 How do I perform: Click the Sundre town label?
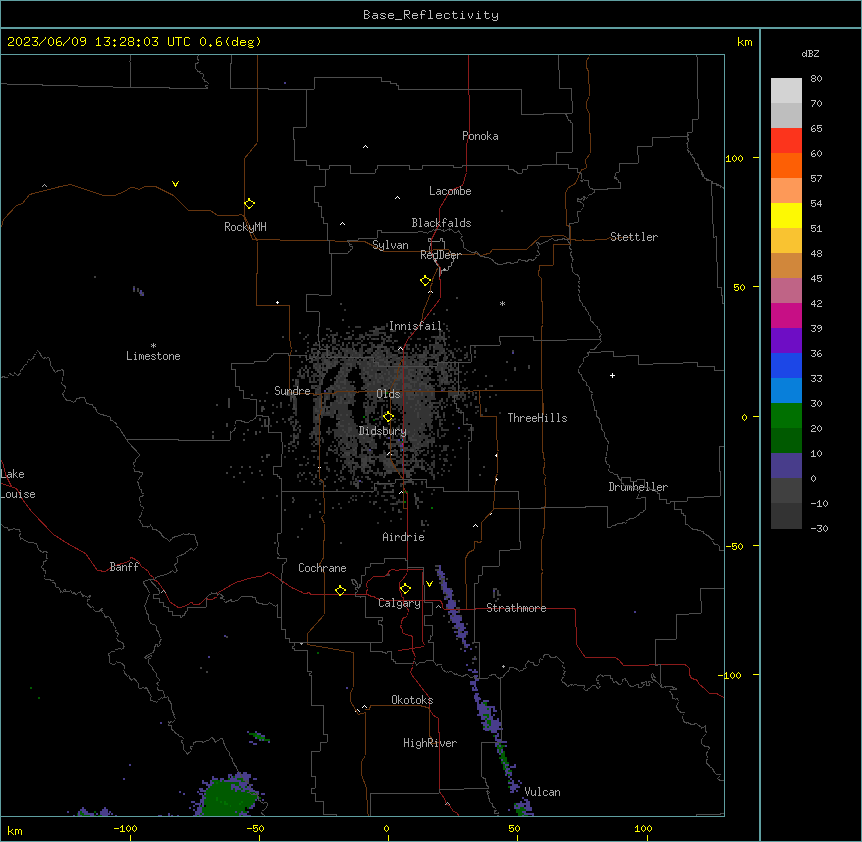point(292,391)
